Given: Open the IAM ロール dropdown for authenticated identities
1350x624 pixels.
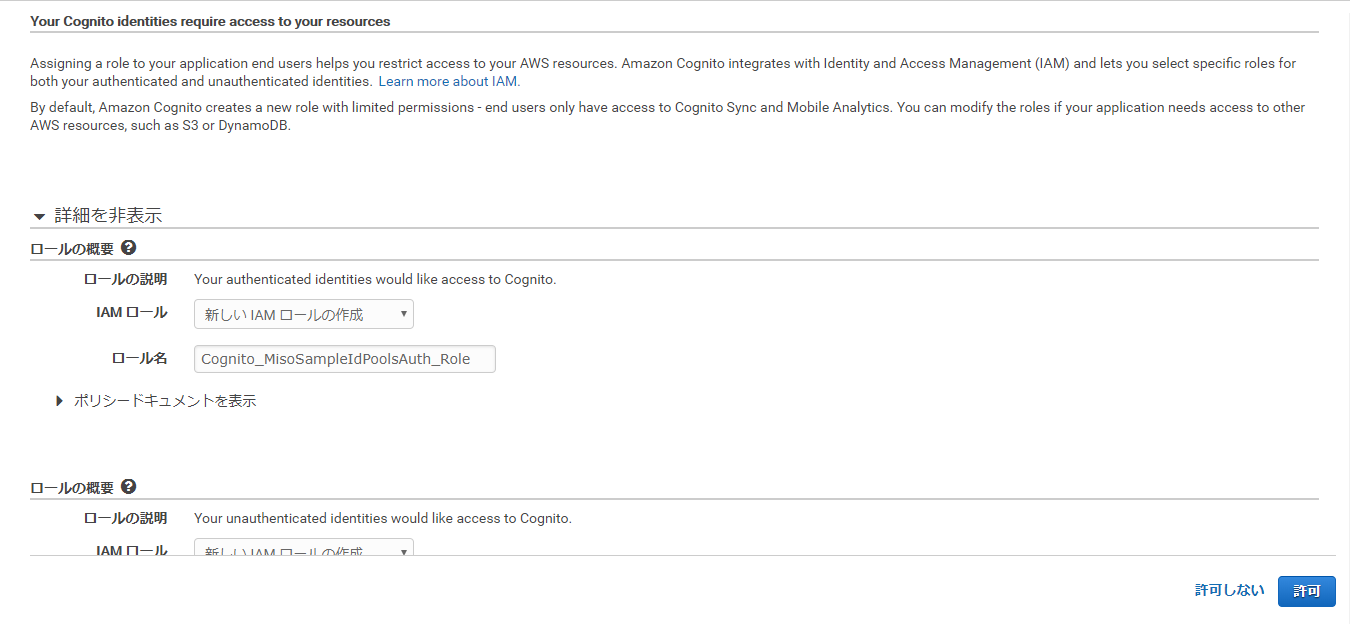Looking at the screenshot, I should coord(303,315).
